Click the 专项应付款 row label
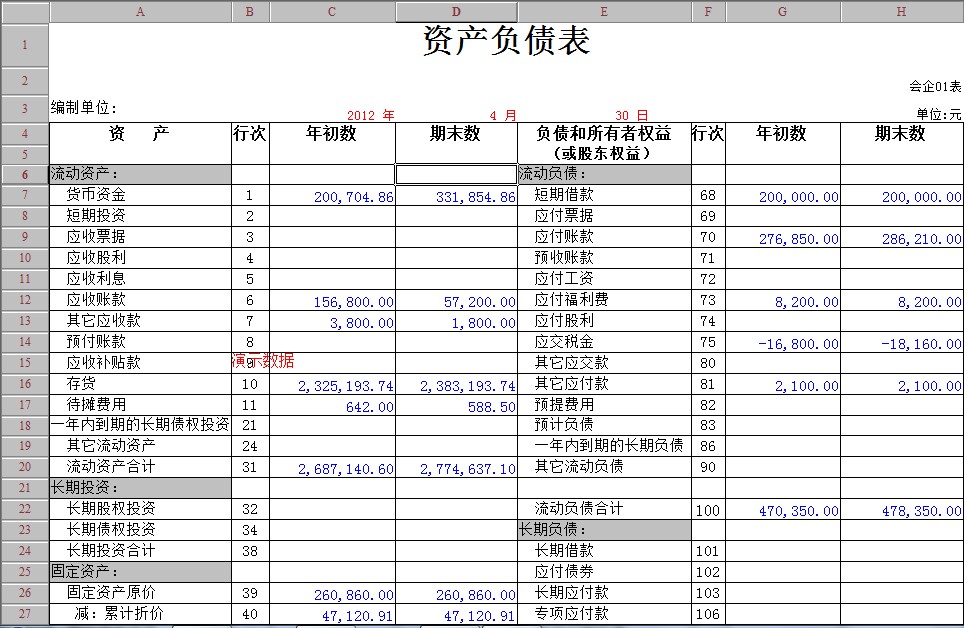Screen dimensions: 964x628 [x=571, y=613]
